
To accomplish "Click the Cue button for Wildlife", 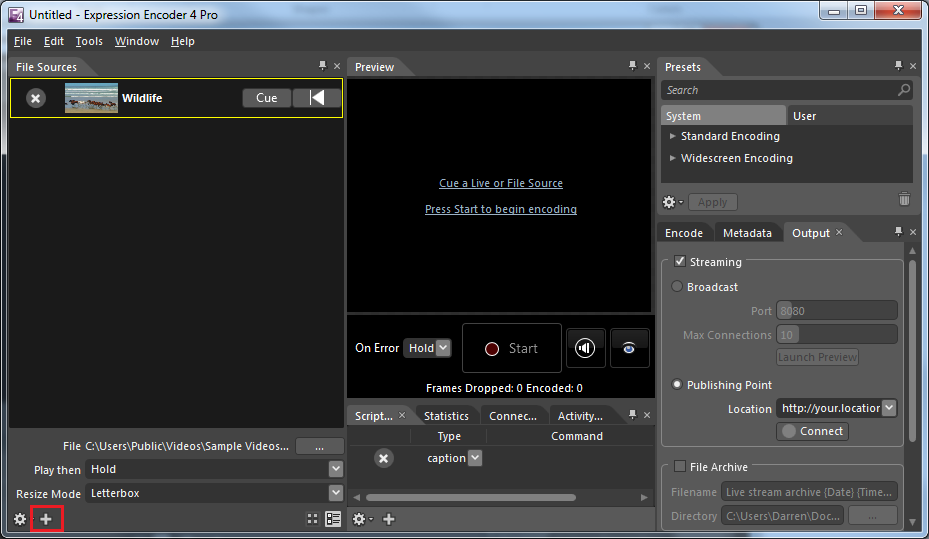I will (267, 98).
